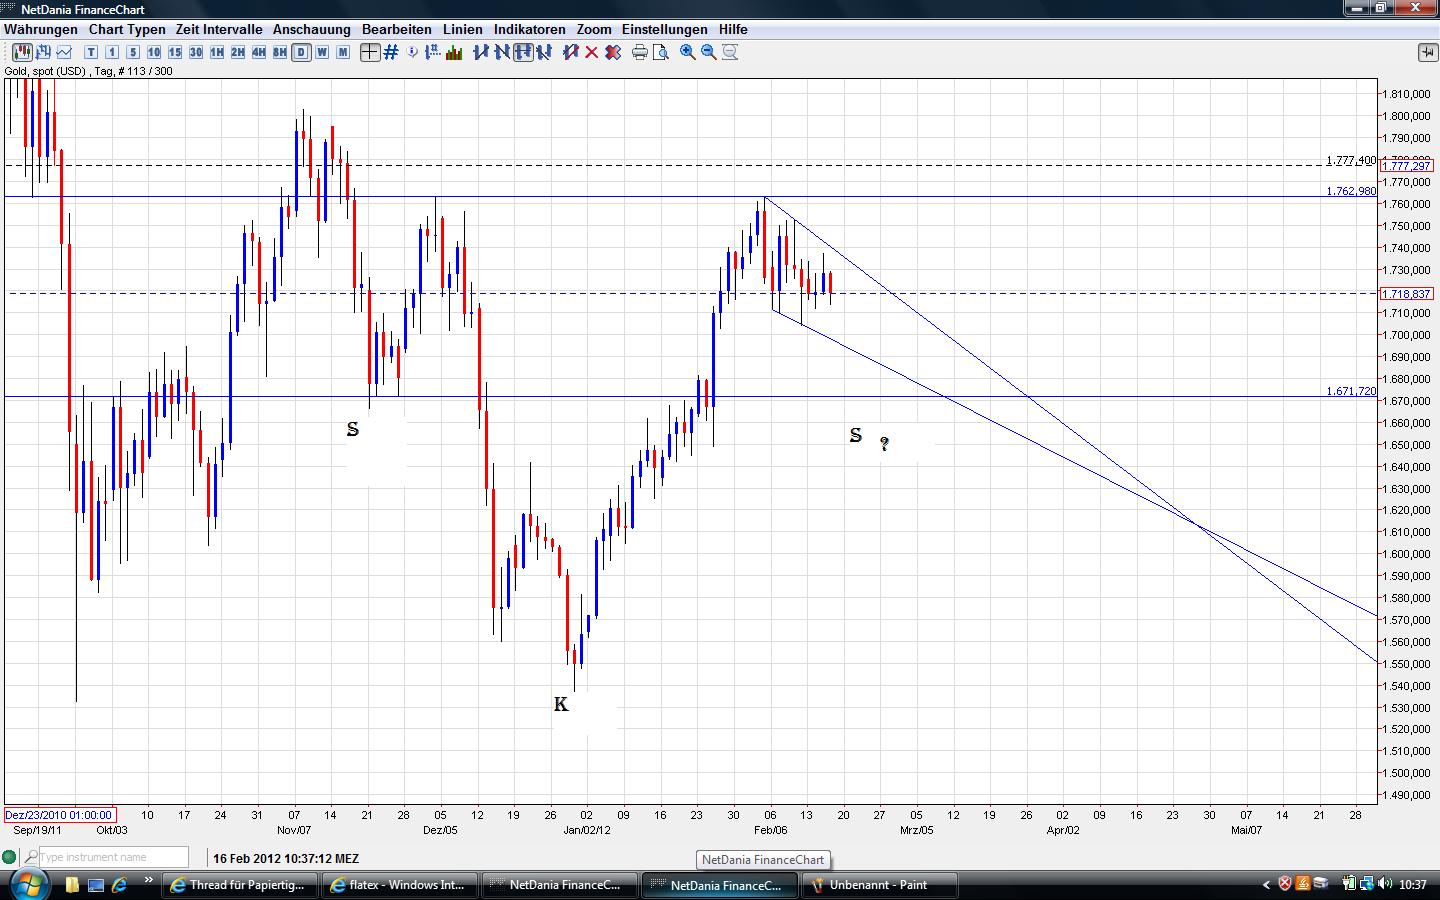Switch to line chart icon

65,52
